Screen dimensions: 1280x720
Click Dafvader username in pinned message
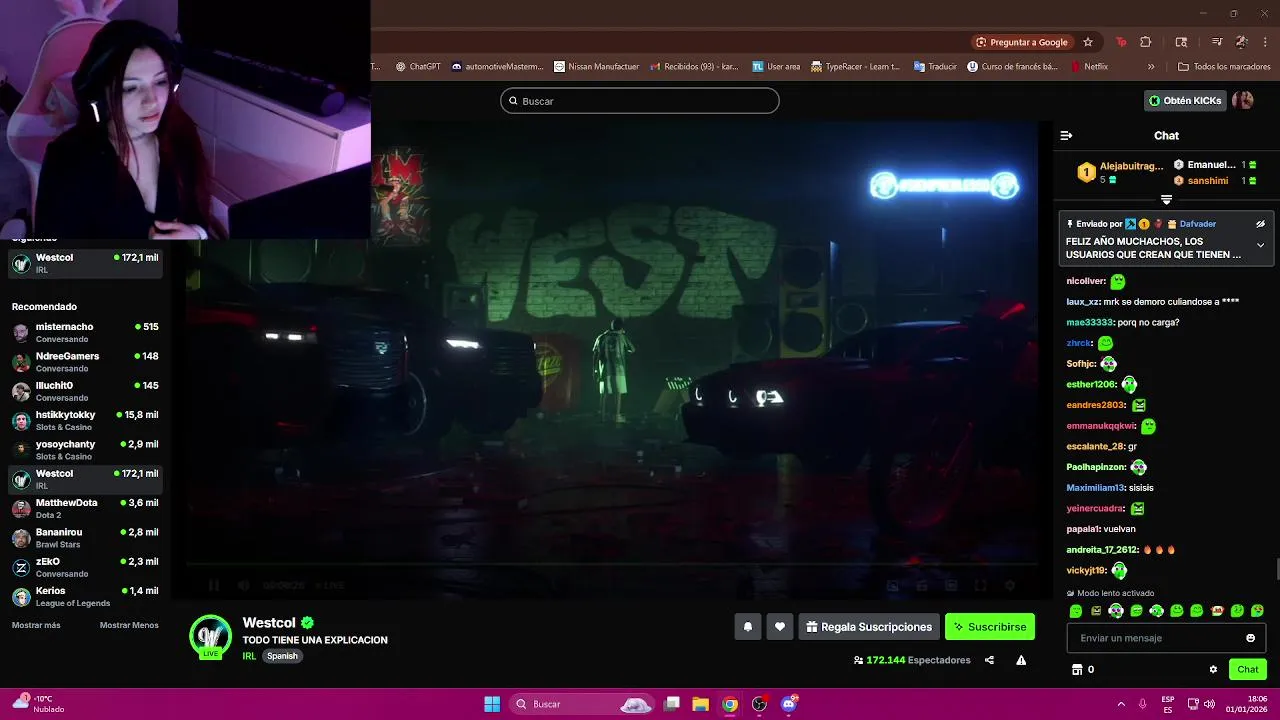[1198, 224]
